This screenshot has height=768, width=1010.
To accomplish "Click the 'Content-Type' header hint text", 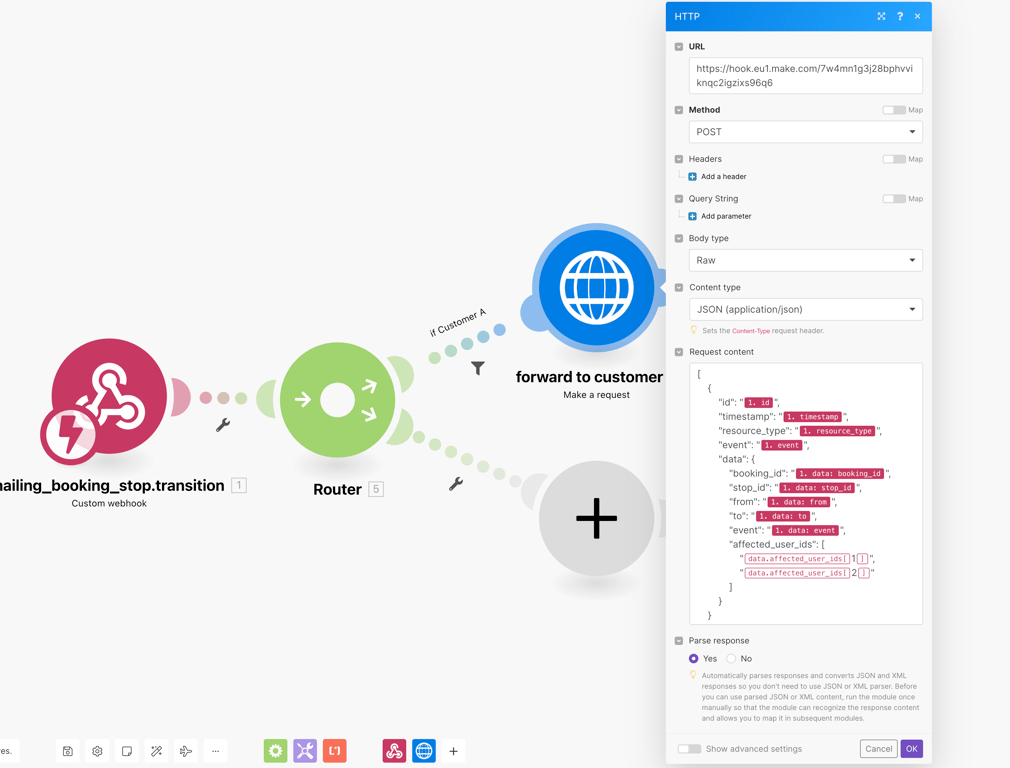I will 750,331.
